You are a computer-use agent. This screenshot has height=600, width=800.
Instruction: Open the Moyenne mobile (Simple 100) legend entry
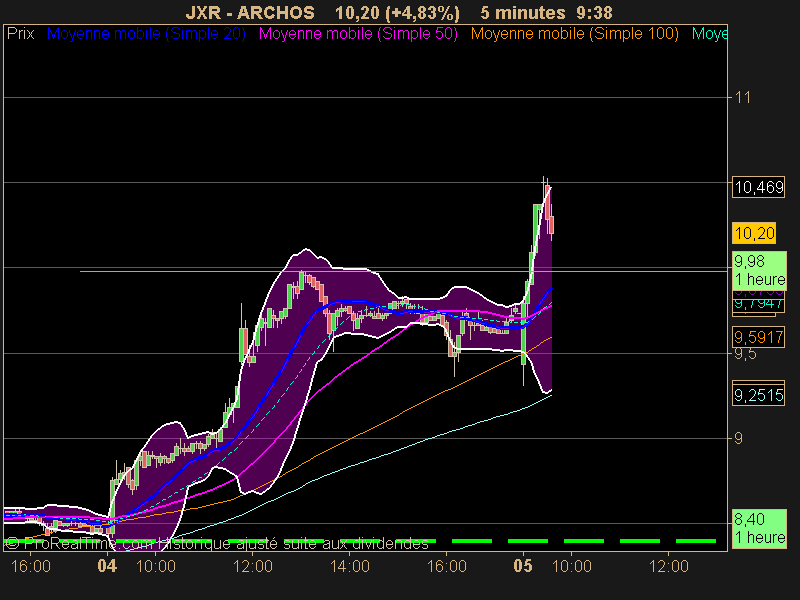coord(575,34)
